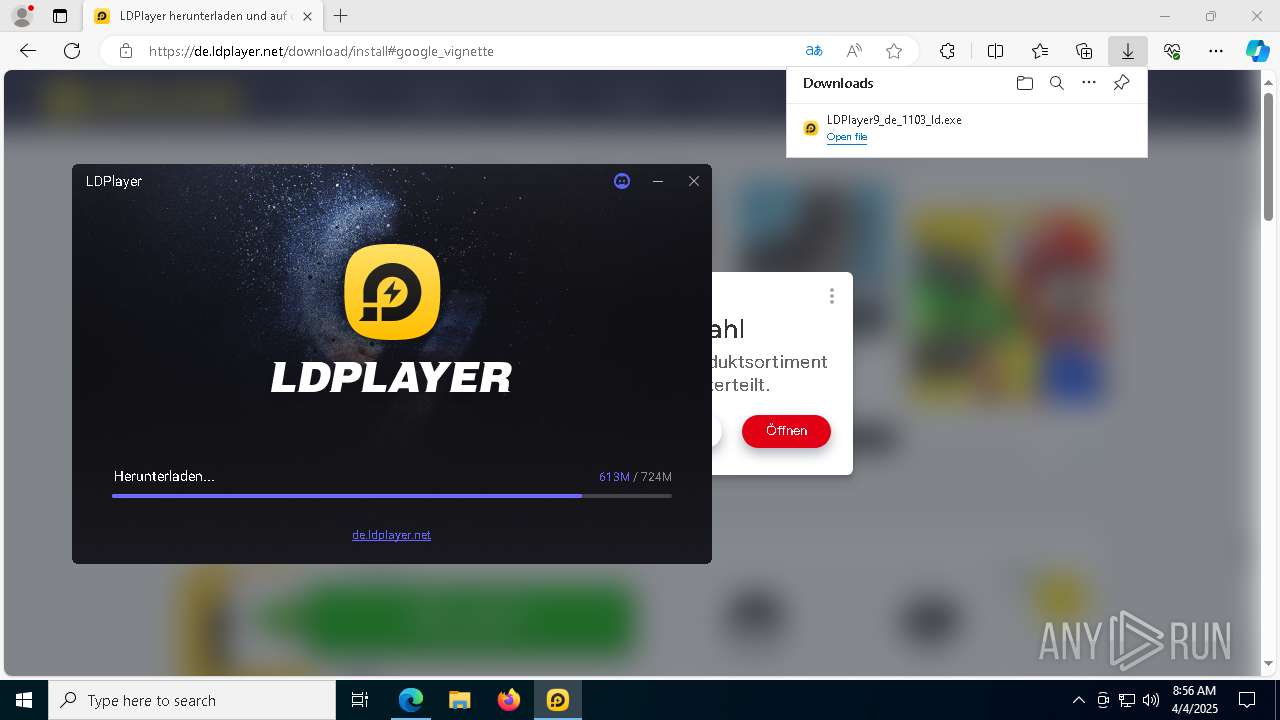Image resolution: width=1280 pixels, height=720 pixels.
Task: Open the Windows Start menu
Action: (x=24, y=700)
